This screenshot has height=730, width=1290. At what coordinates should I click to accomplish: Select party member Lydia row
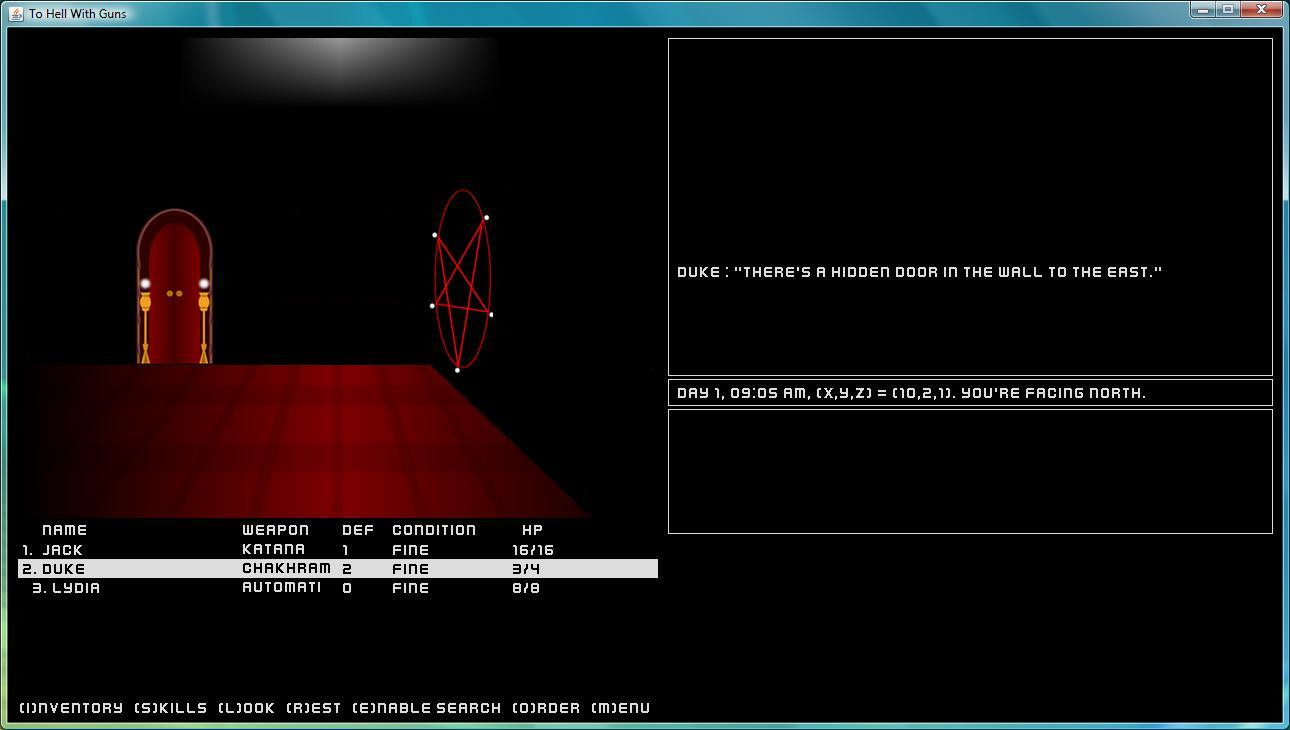[x=338, y=588]
